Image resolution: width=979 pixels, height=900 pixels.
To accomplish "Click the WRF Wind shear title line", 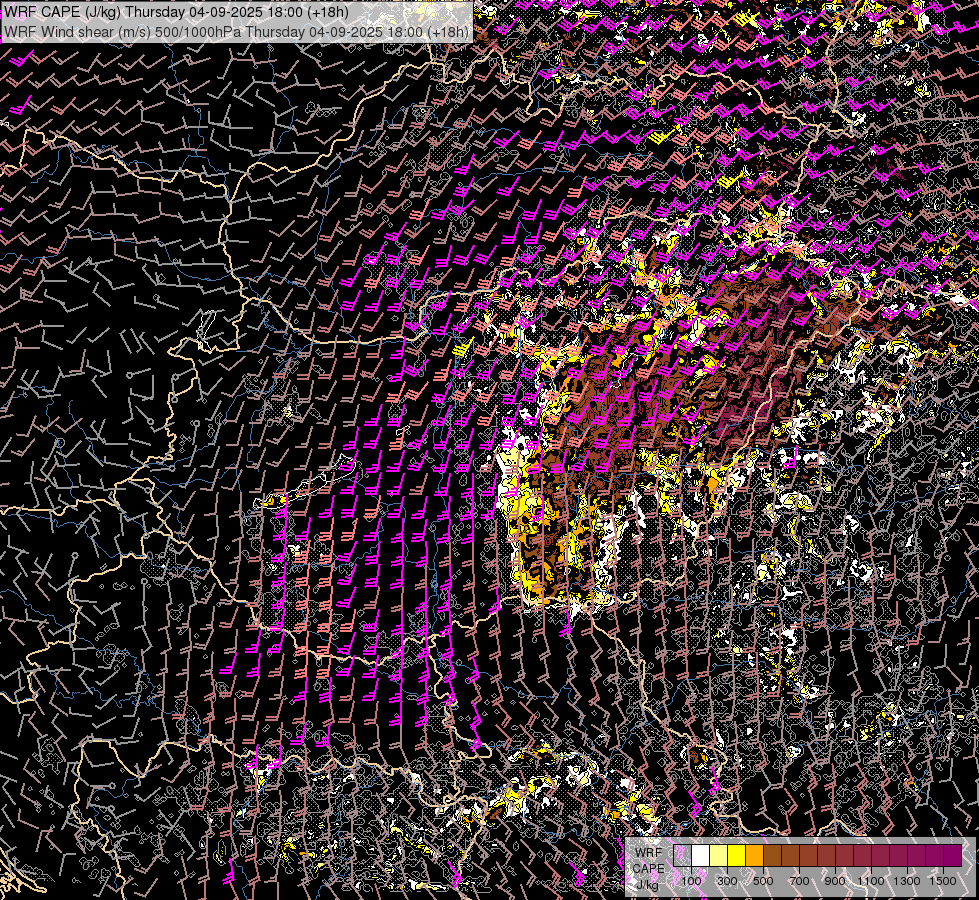I will click(236, 32).
